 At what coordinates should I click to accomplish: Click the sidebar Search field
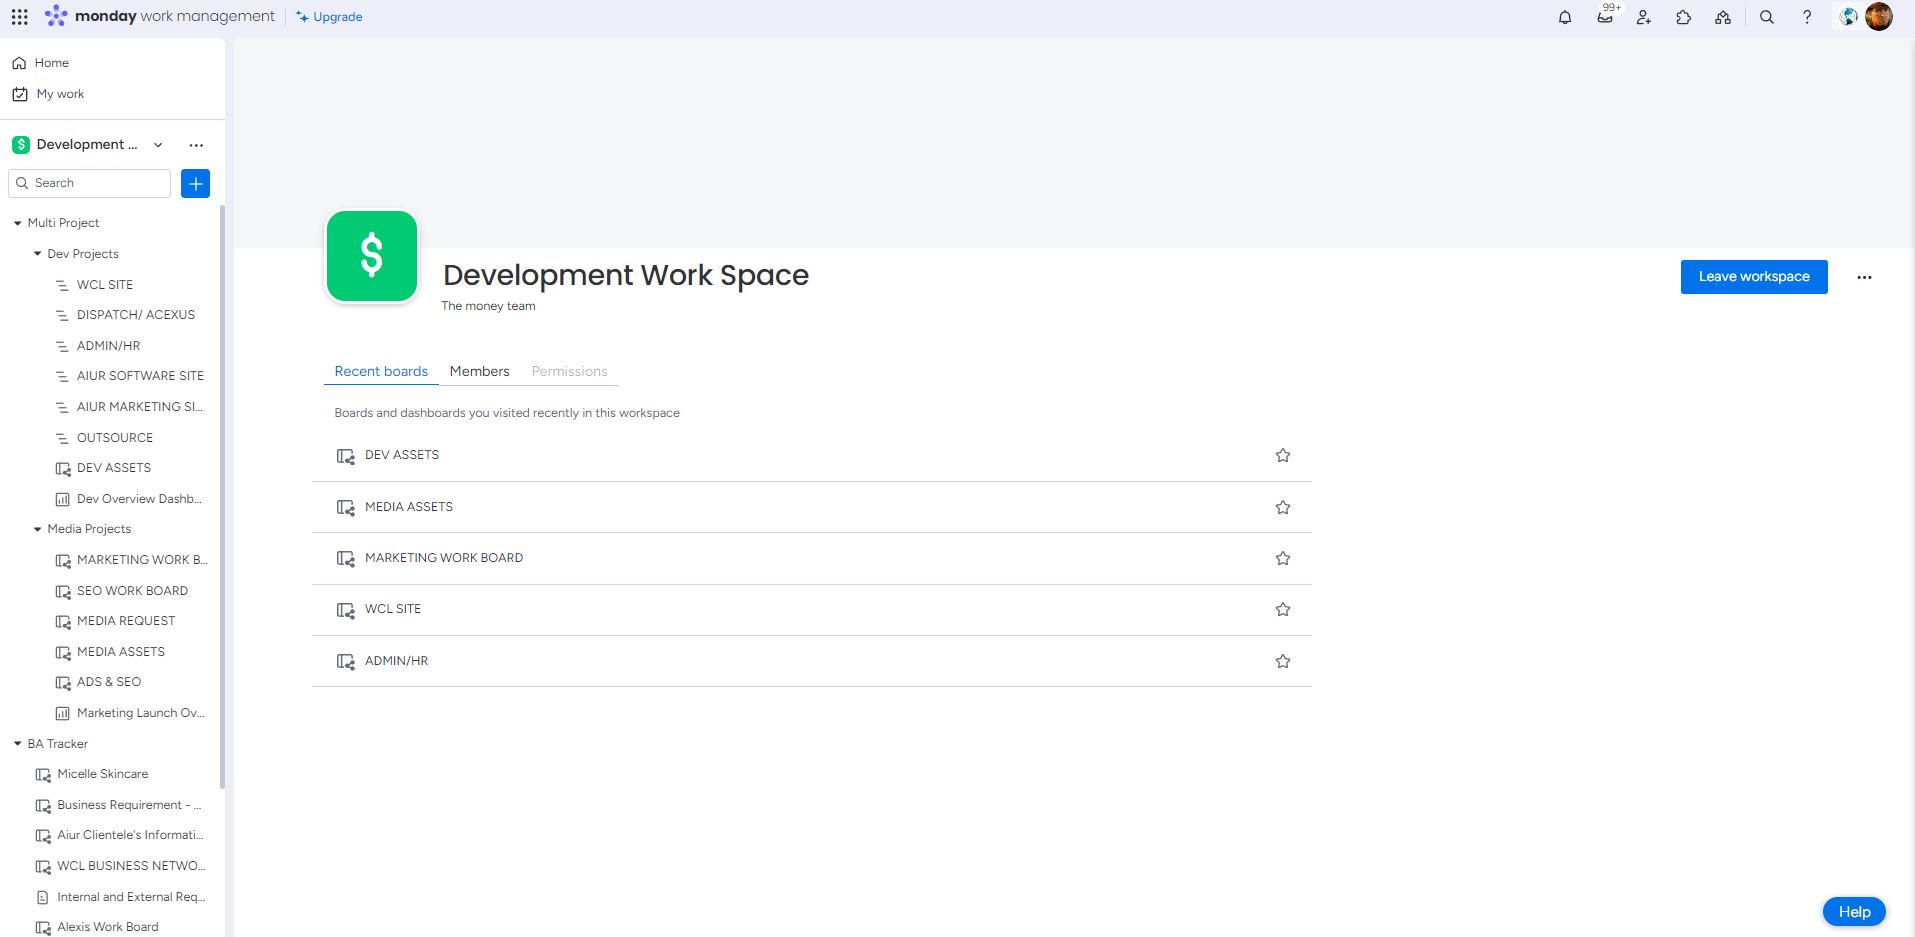pos(90,183)
